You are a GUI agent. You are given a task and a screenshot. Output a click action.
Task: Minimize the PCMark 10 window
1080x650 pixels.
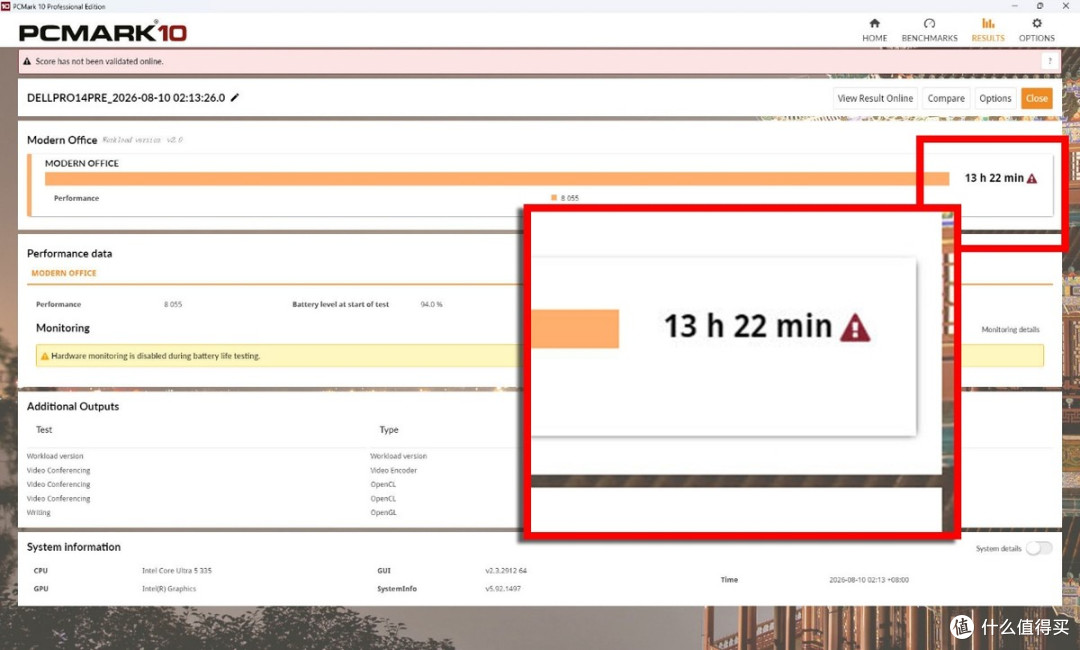pos(1015,6)
